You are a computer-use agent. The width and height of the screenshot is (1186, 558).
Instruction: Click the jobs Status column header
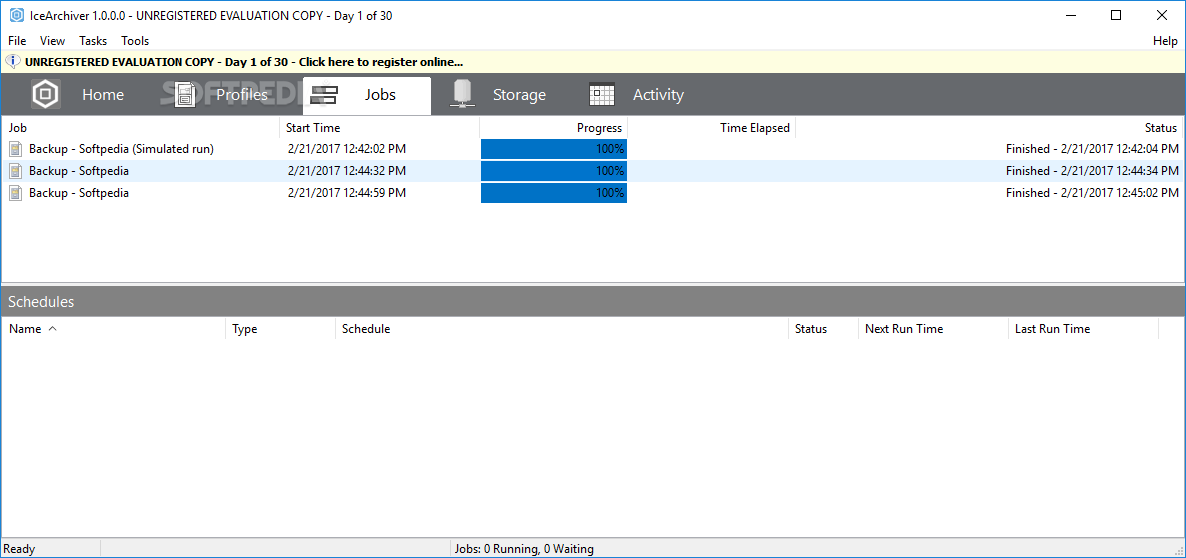(990, 128)
